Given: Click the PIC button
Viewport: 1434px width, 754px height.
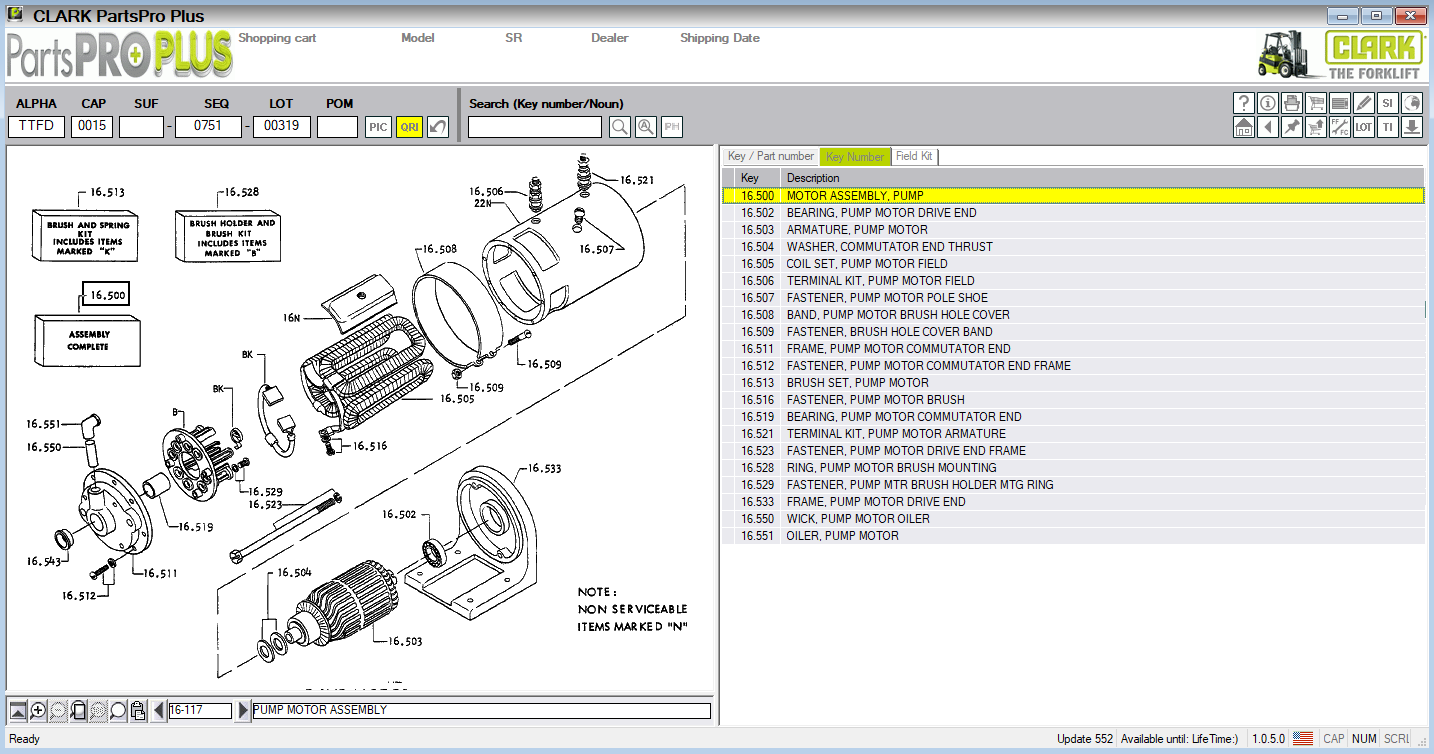Looking at the screenshot, I should coord(378,127).
